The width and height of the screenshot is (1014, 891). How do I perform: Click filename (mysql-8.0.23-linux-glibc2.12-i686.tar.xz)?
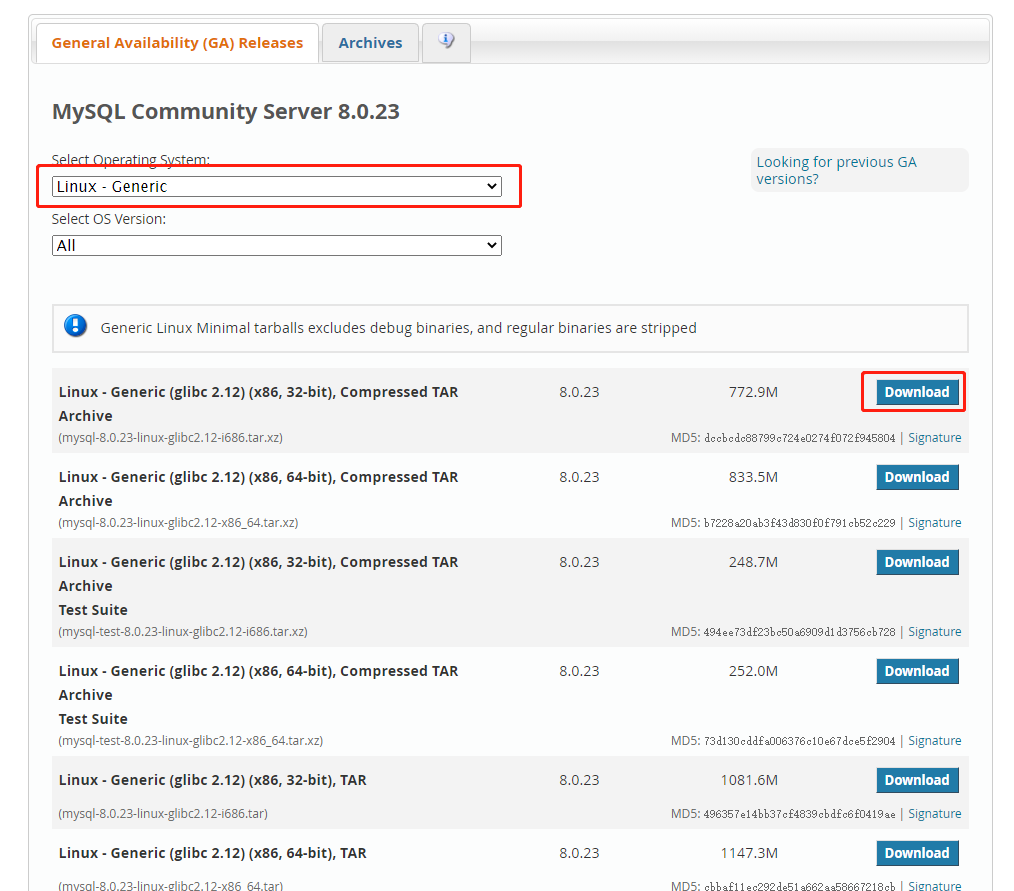(171, 438)
